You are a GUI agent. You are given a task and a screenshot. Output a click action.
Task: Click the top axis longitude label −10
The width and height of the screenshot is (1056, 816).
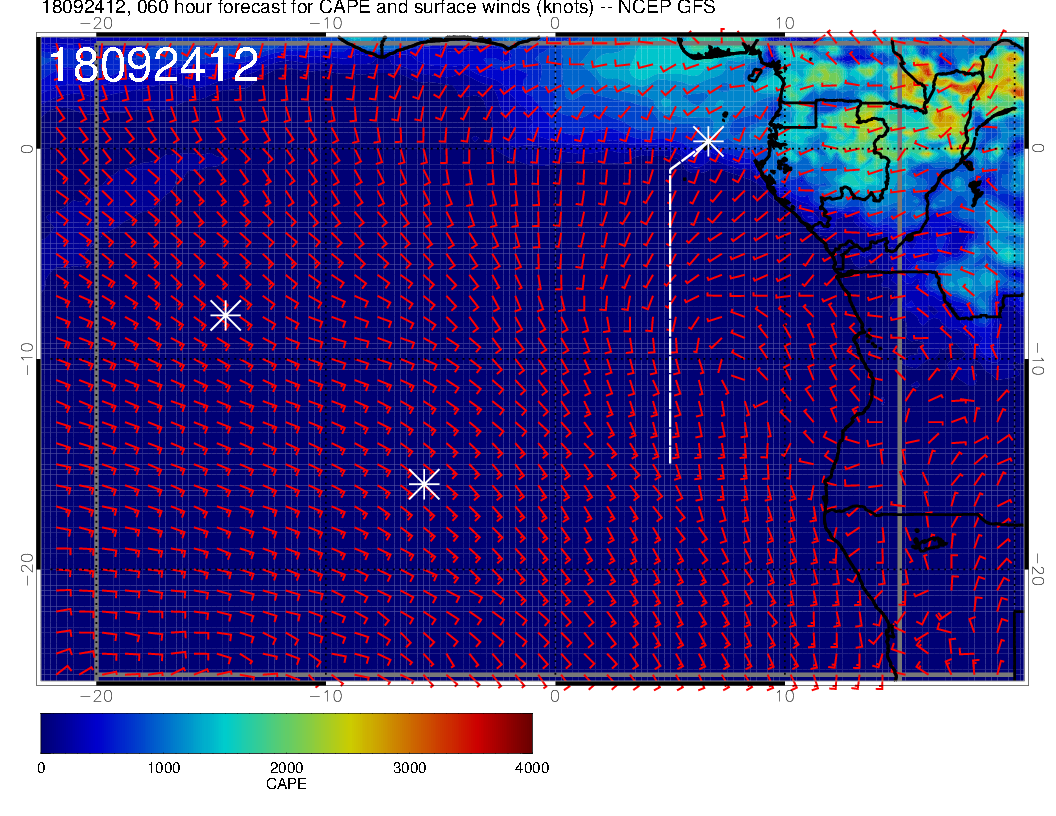pyautogui.click(x=325, y=23)
